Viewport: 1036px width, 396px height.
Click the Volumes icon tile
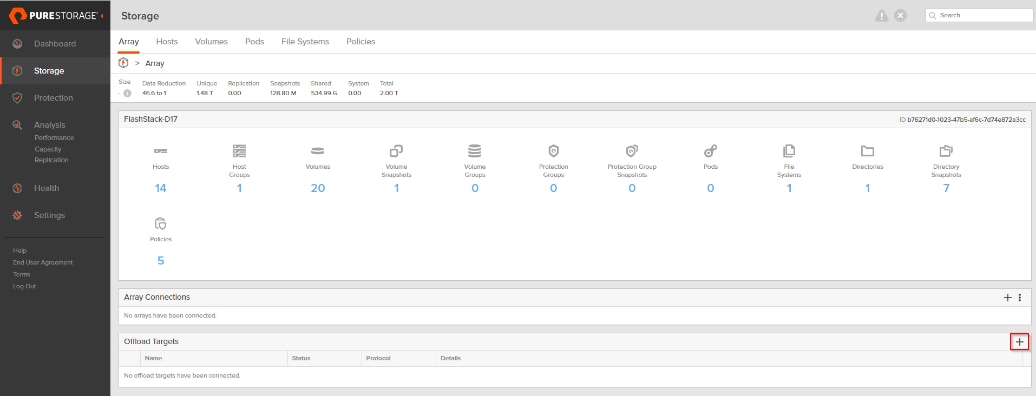point(318,151)
